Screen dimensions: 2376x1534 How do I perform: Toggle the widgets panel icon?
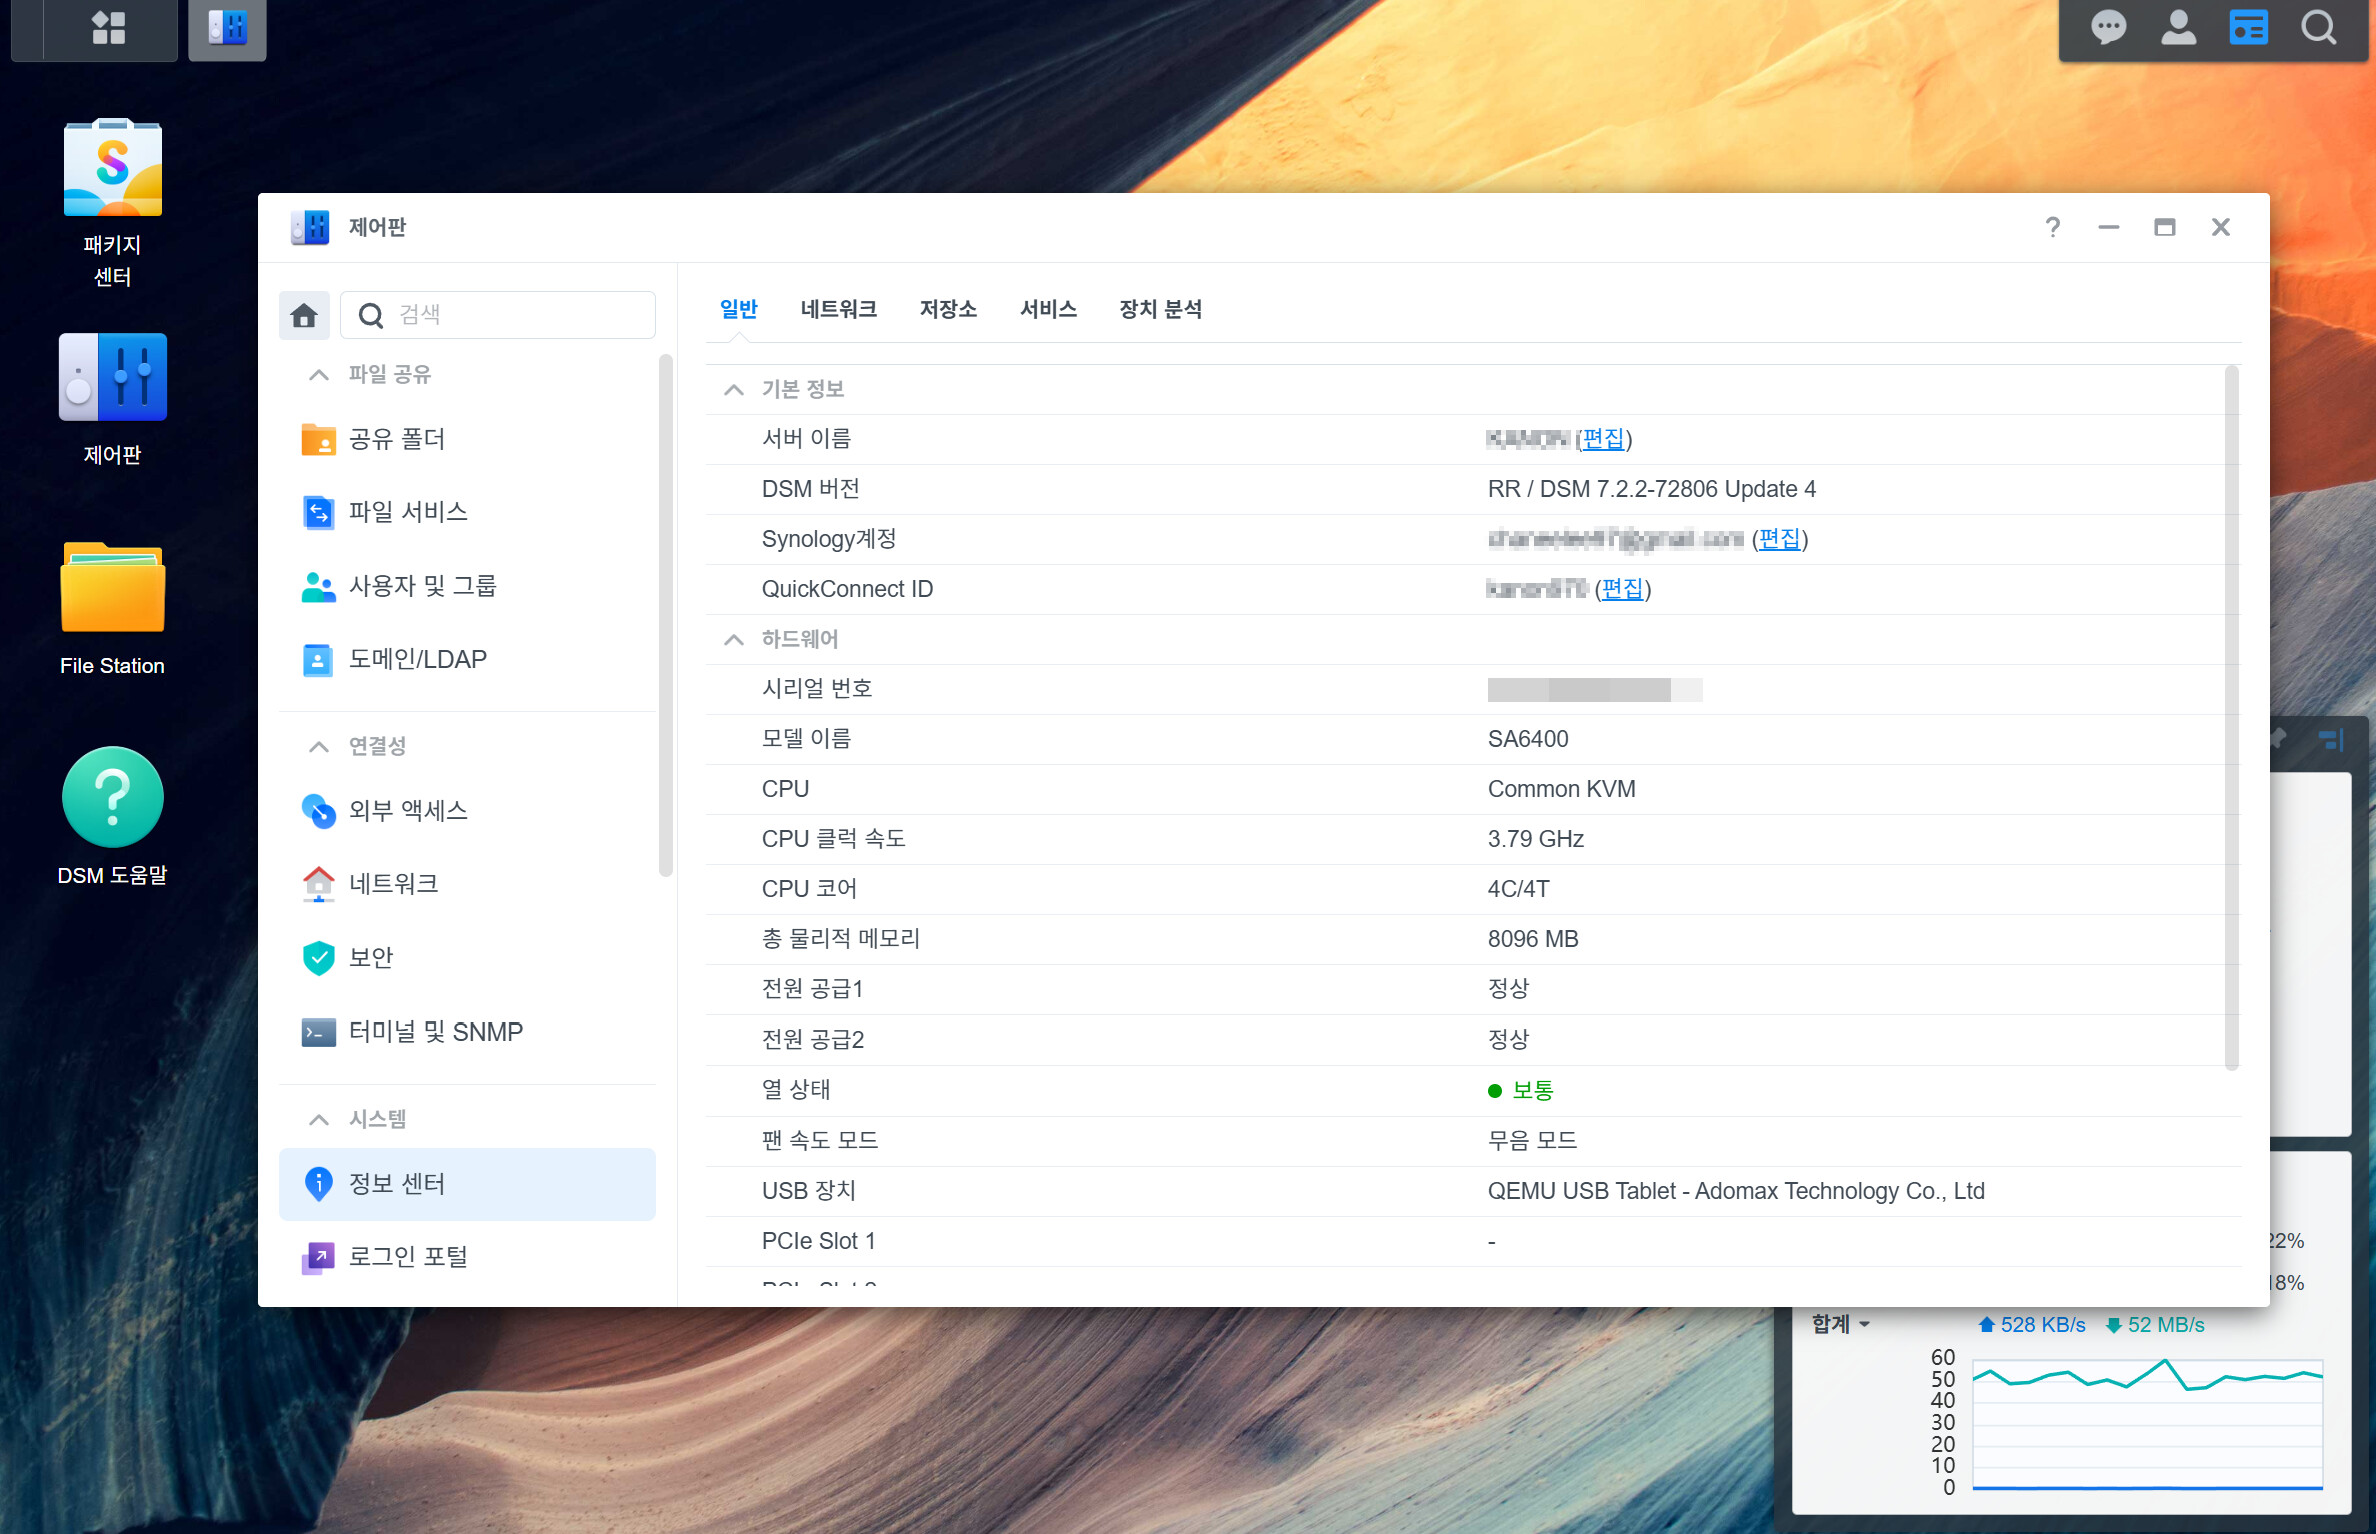(x=2248, y=28)
